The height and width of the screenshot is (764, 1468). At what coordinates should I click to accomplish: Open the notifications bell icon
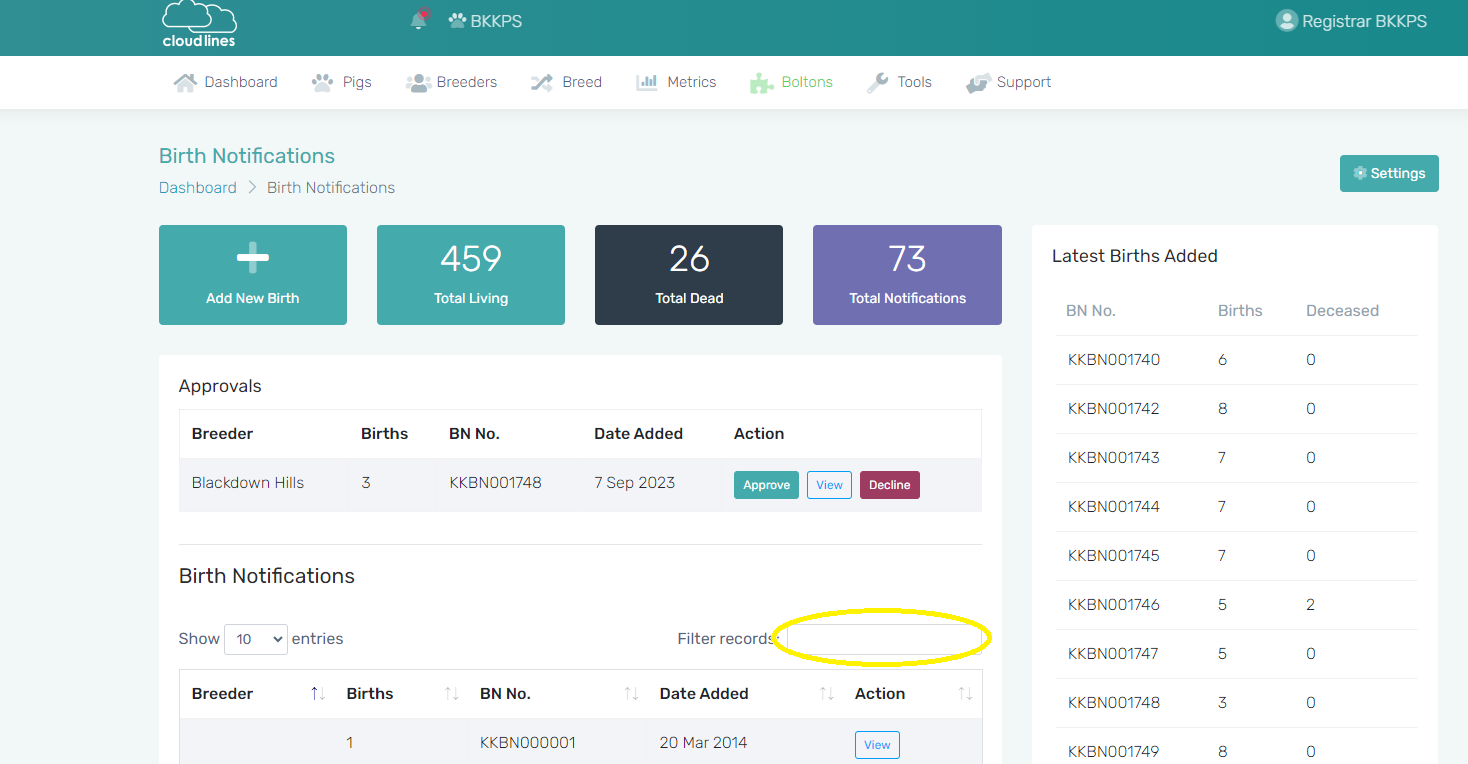[419, 20]
